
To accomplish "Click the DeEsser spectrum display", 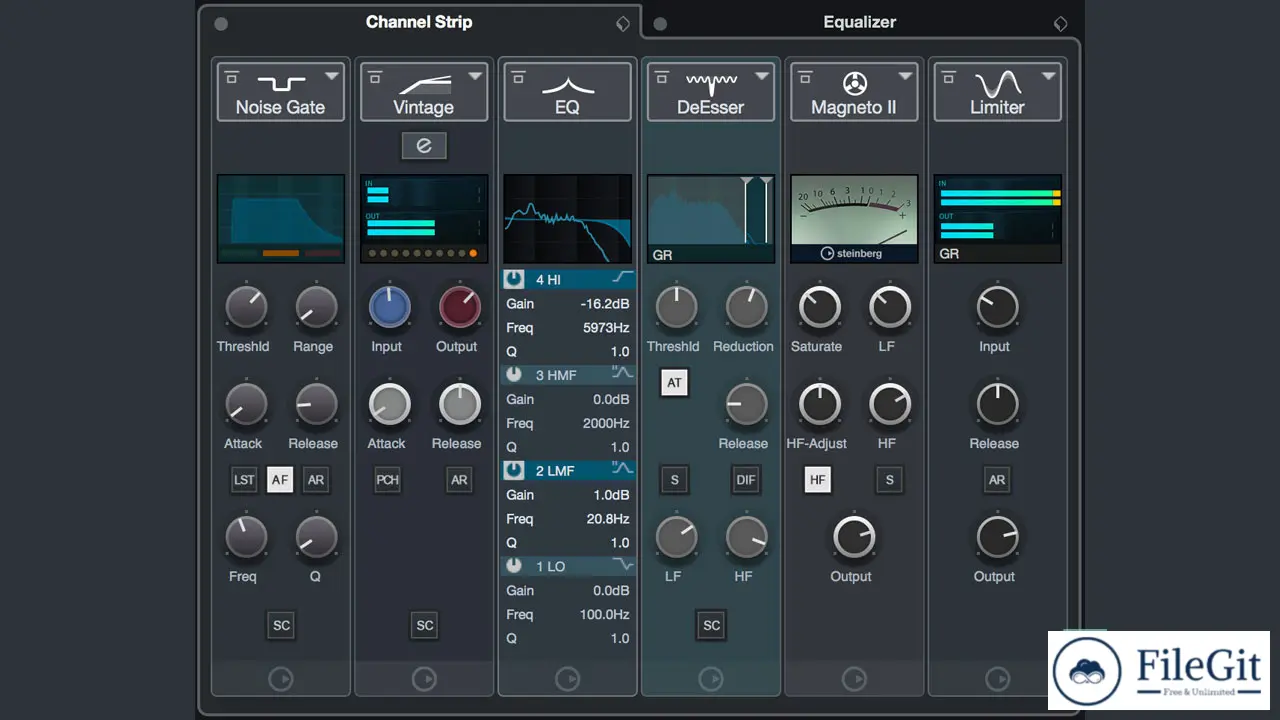I will [x=711, y=219].
